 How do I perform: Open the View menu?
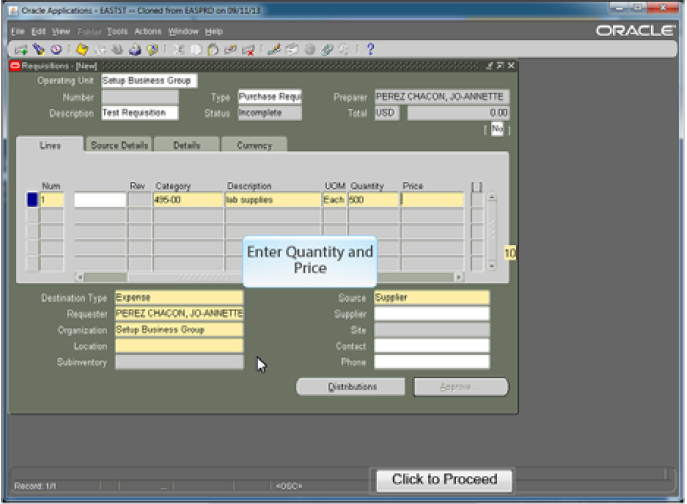[x=61, y=32]
